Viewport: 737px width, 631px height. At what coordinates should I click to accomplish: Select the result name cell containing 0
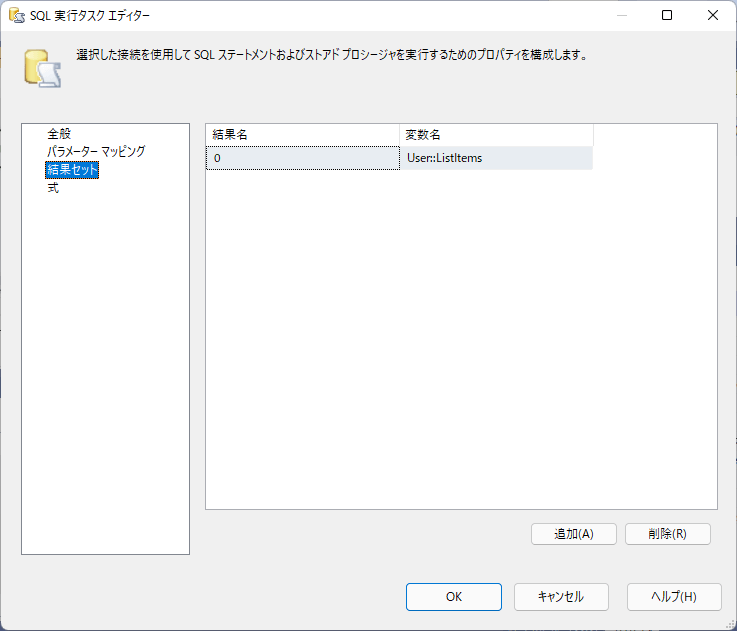(x=303, y=158)
